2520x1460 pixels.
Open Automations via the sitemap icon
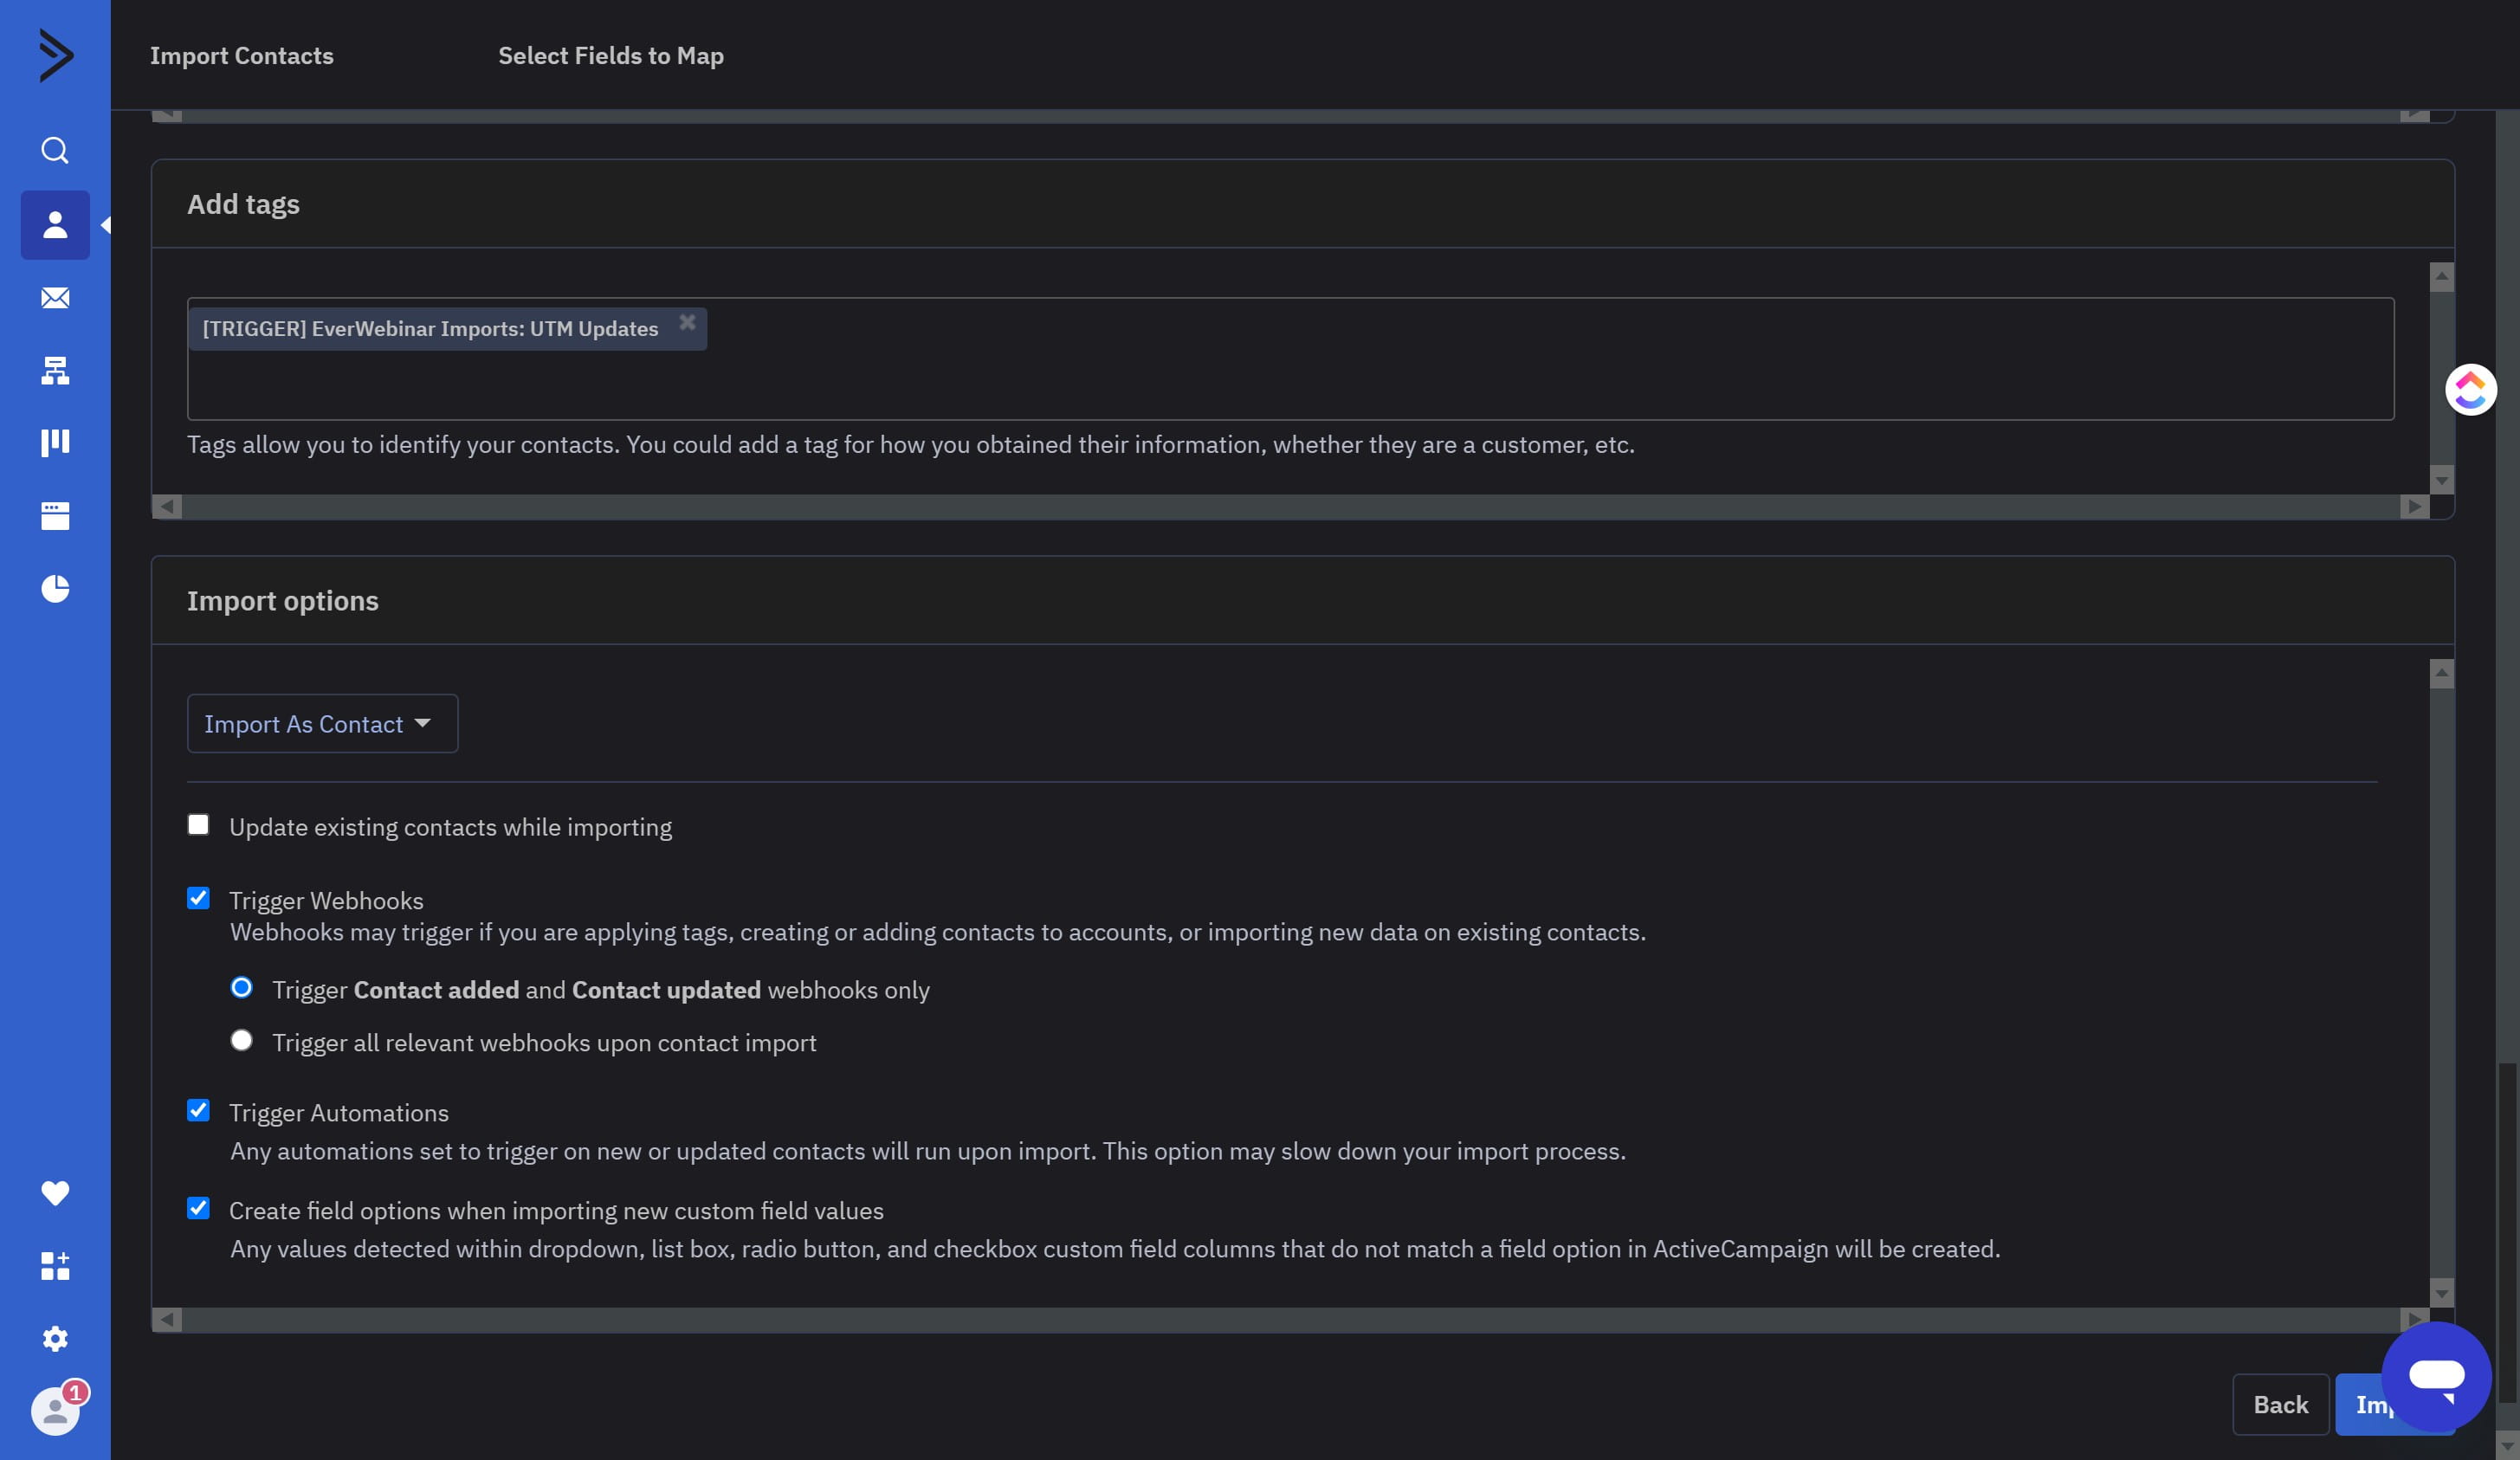click(55, 370)
